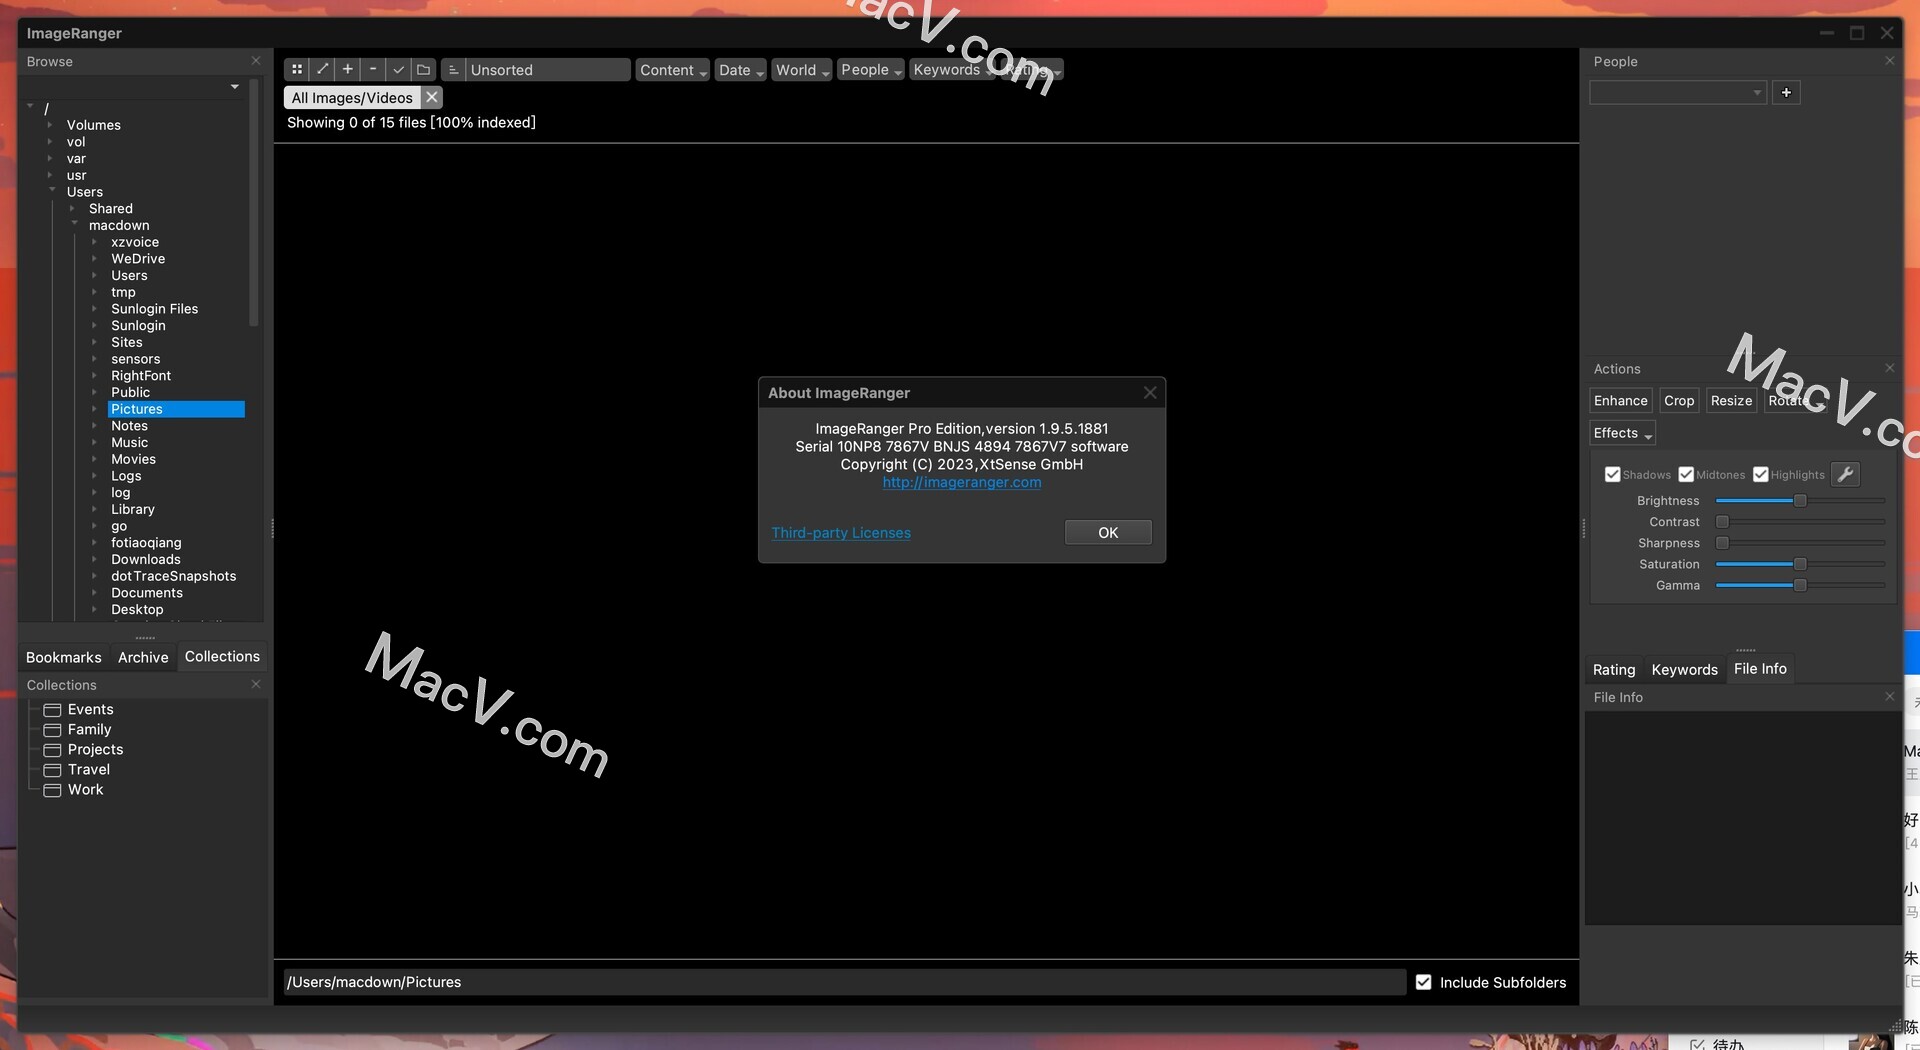
Task: Select the Movies folder in tree
Action: pos(133,459)
